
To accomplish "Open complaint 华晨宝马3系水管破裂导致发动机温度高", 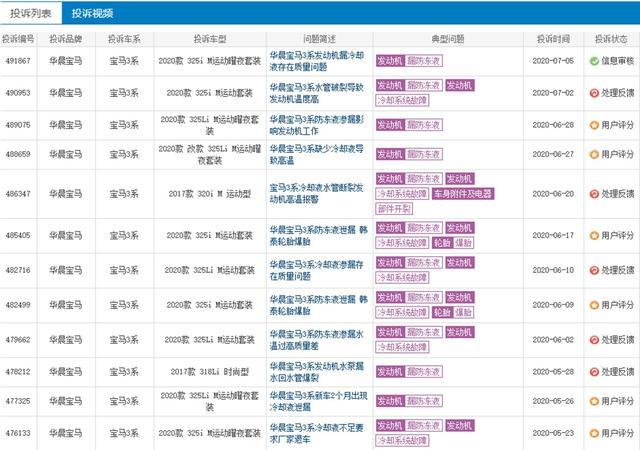I will (317, 93).
